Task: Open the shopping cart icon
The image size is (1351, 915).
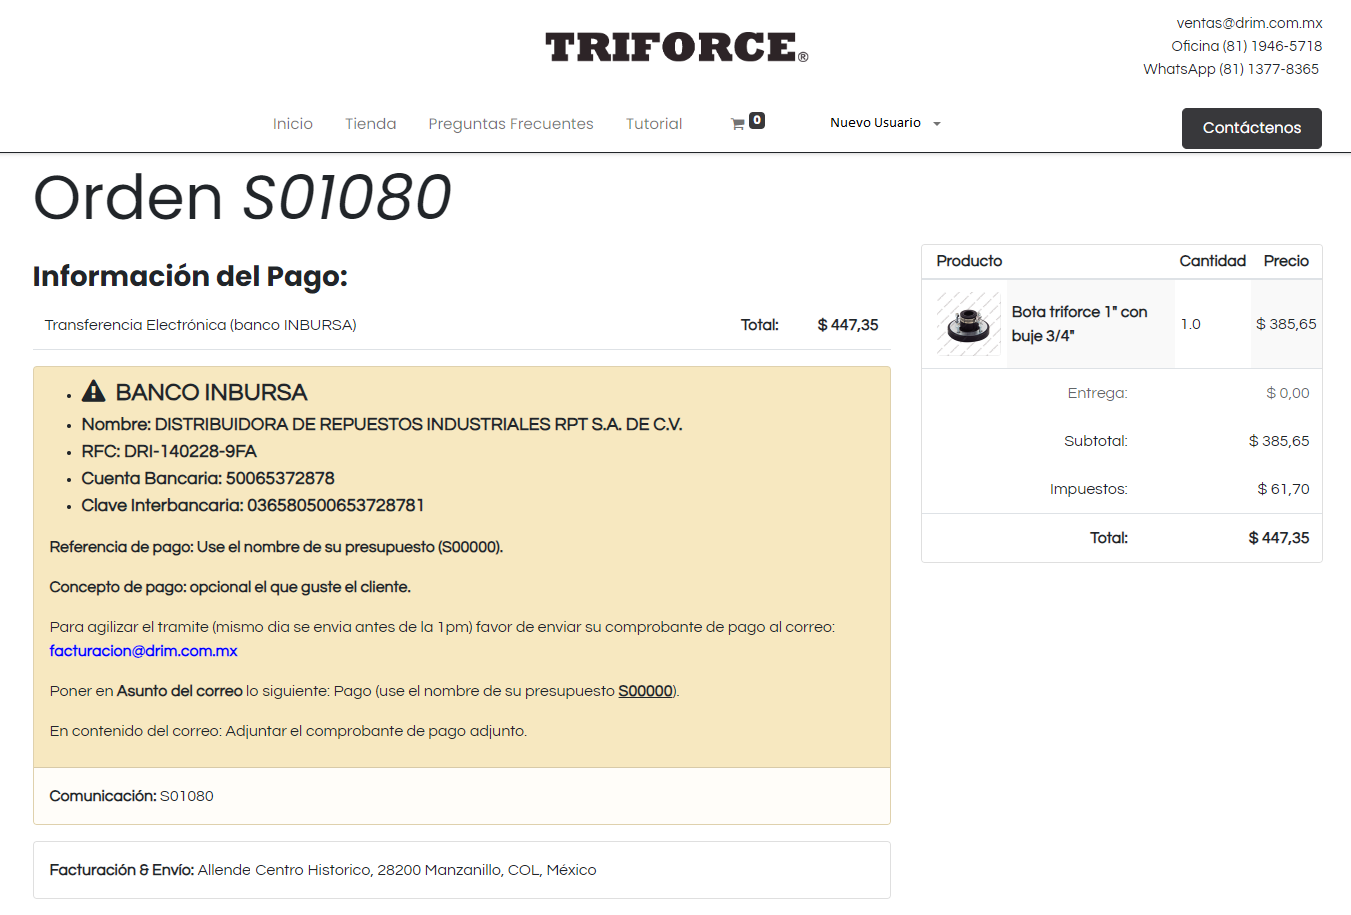Action: tap(738, 124)
